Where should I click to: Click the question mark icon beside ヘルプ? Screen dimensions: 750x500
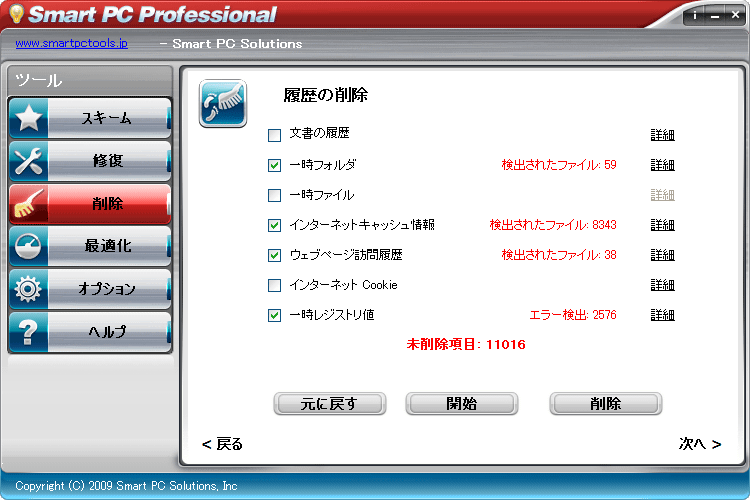[x=29, y=332]
